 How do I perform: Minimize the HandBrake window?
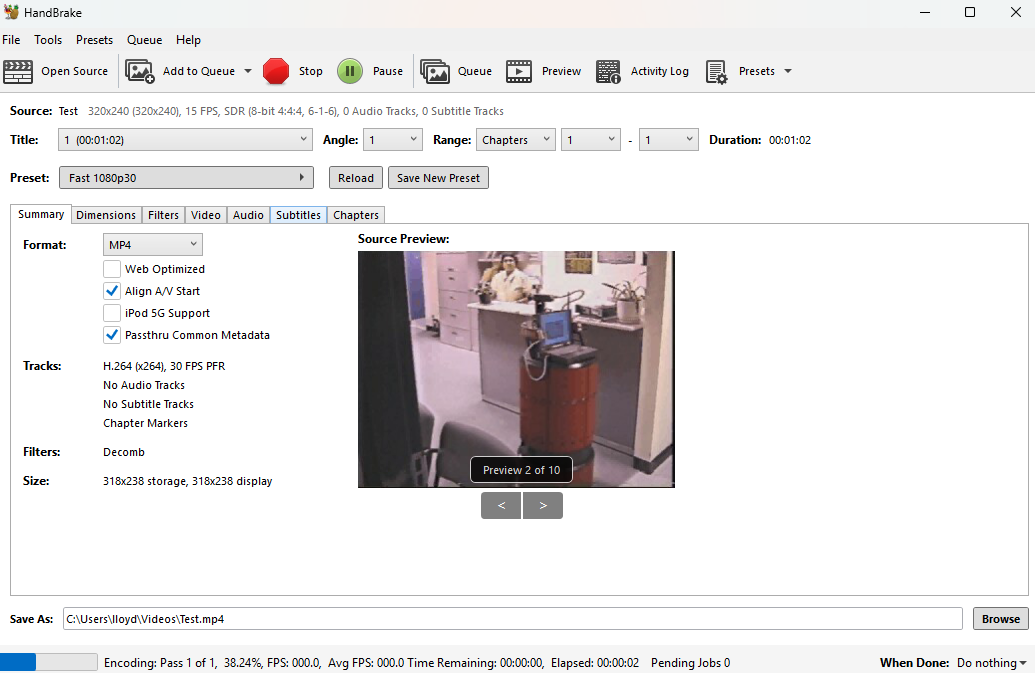pos(925,12)
